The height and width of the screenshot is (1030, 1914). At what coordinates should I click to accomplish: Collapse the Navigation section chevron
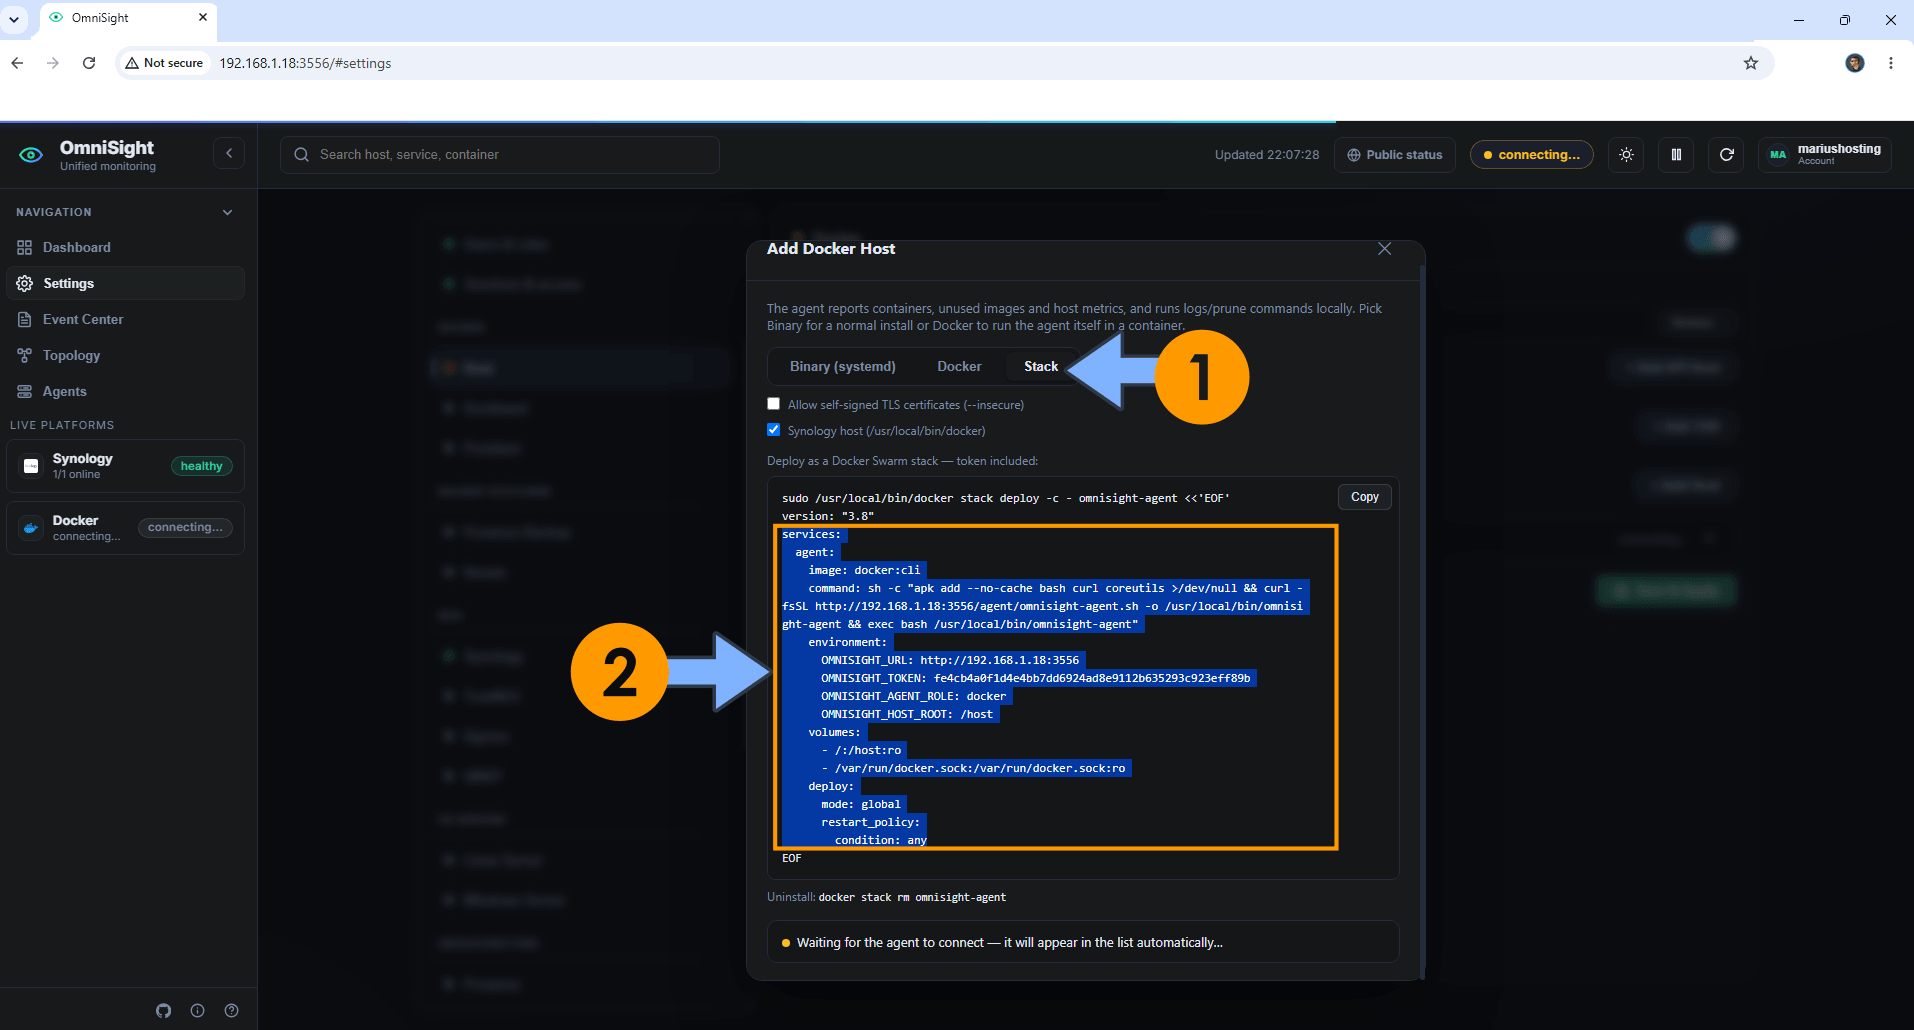[227, 212]
